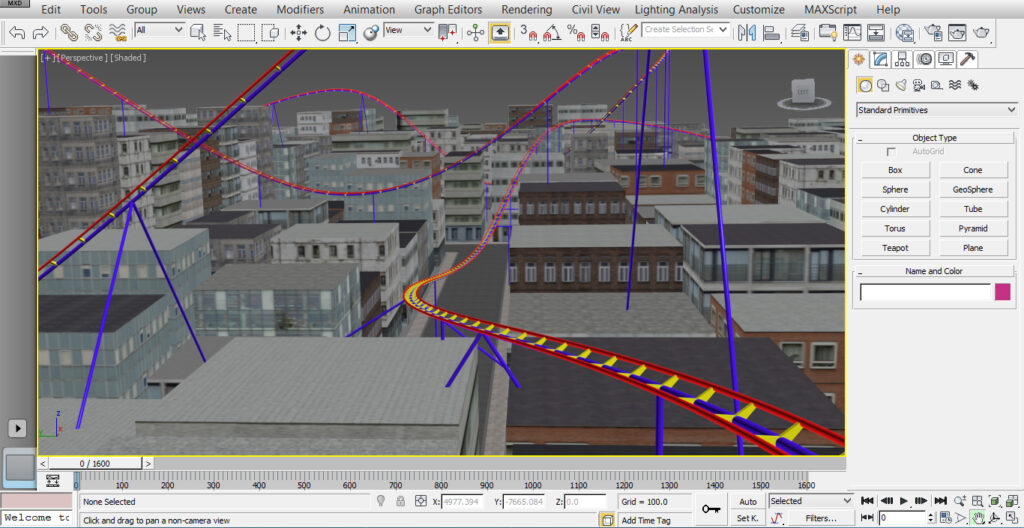The height and width of the screenshot is (528, 1024).
Task: Click the Mirror tool icon
Action: 746,32
